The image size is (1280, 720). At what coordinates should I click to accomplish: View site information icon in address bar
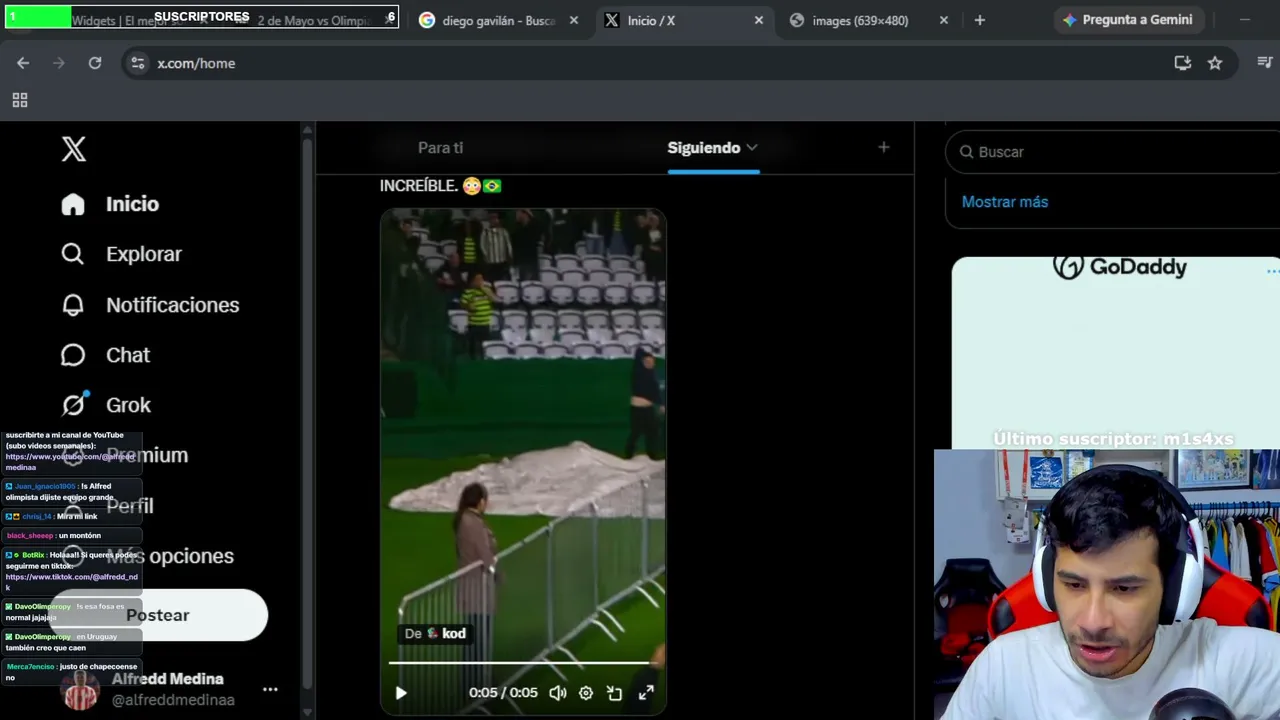138,63
